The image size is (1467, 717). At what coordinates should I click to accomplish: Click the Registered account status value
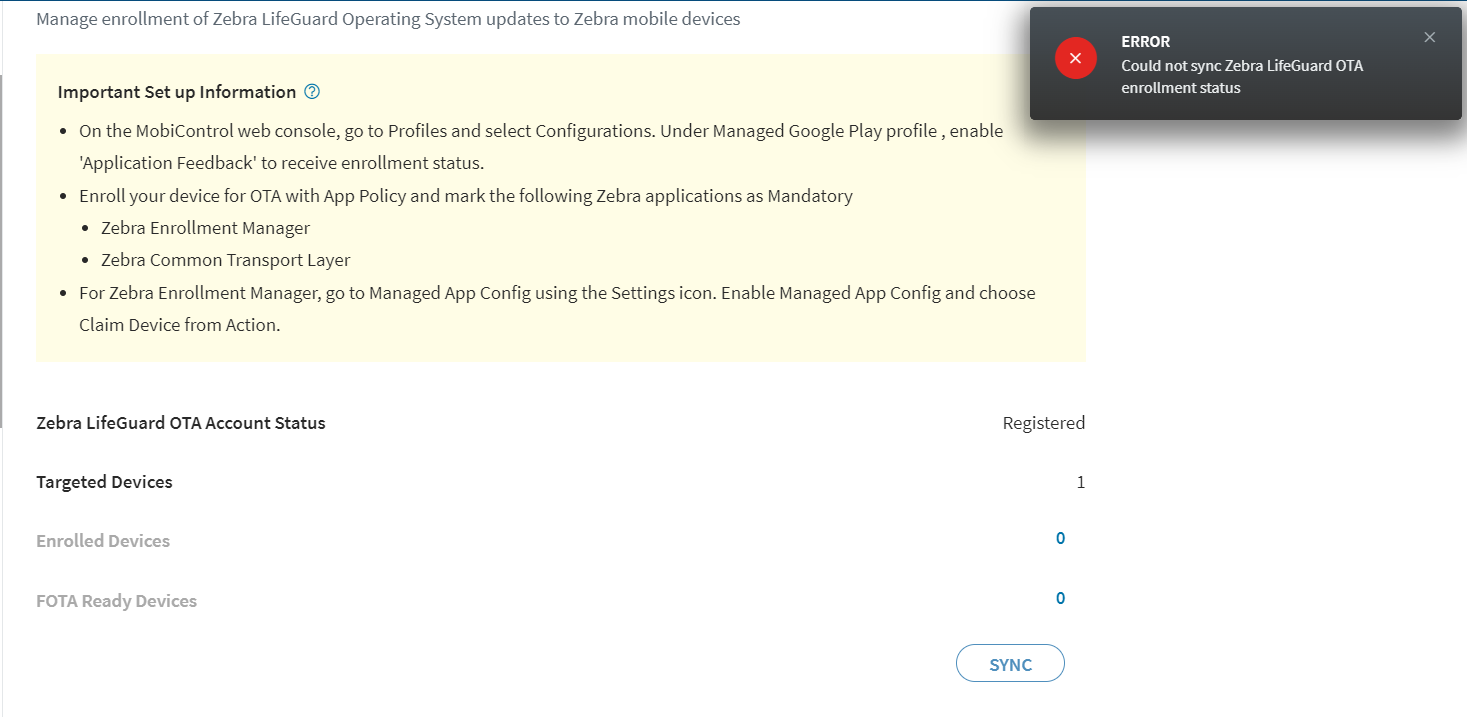[1043, 423]
